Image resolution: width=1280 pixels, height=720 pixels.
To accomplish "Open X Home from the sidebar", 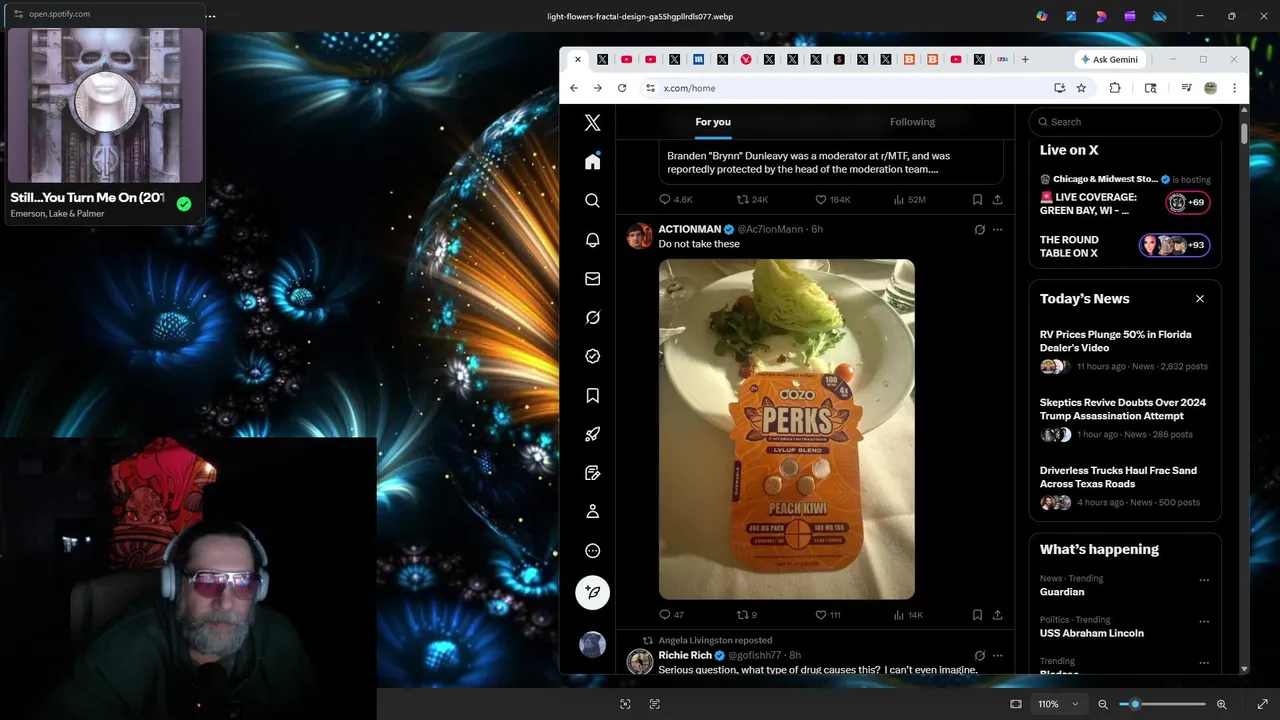I will click(x=592, y=162).
